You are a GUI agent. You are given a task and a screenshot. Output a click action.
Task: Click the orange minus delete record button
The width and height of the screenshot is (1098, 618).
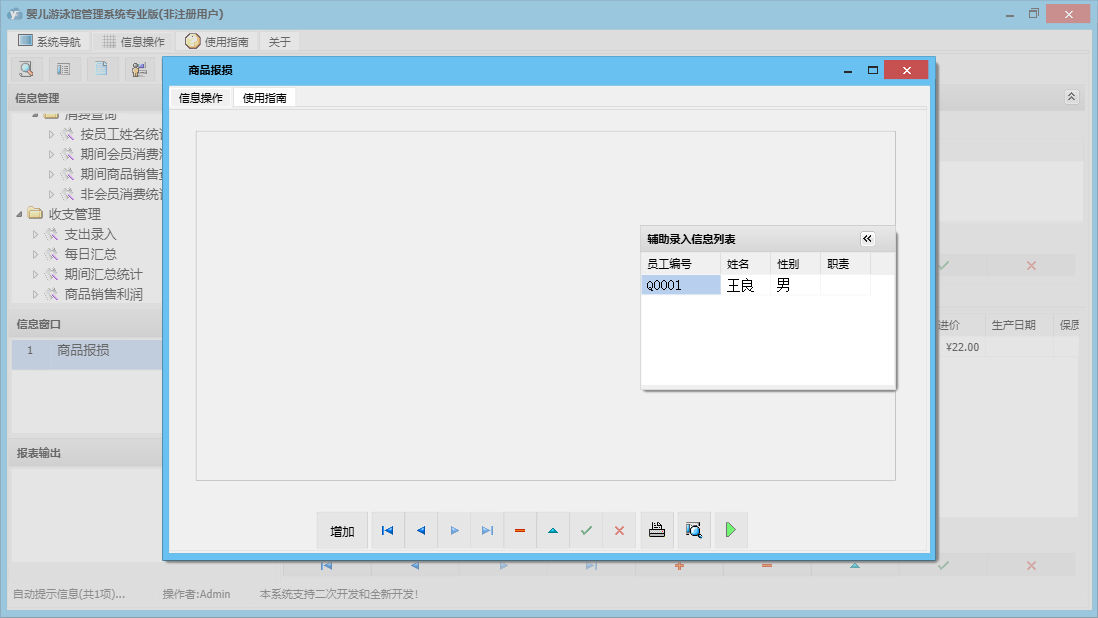click(520, 531)
